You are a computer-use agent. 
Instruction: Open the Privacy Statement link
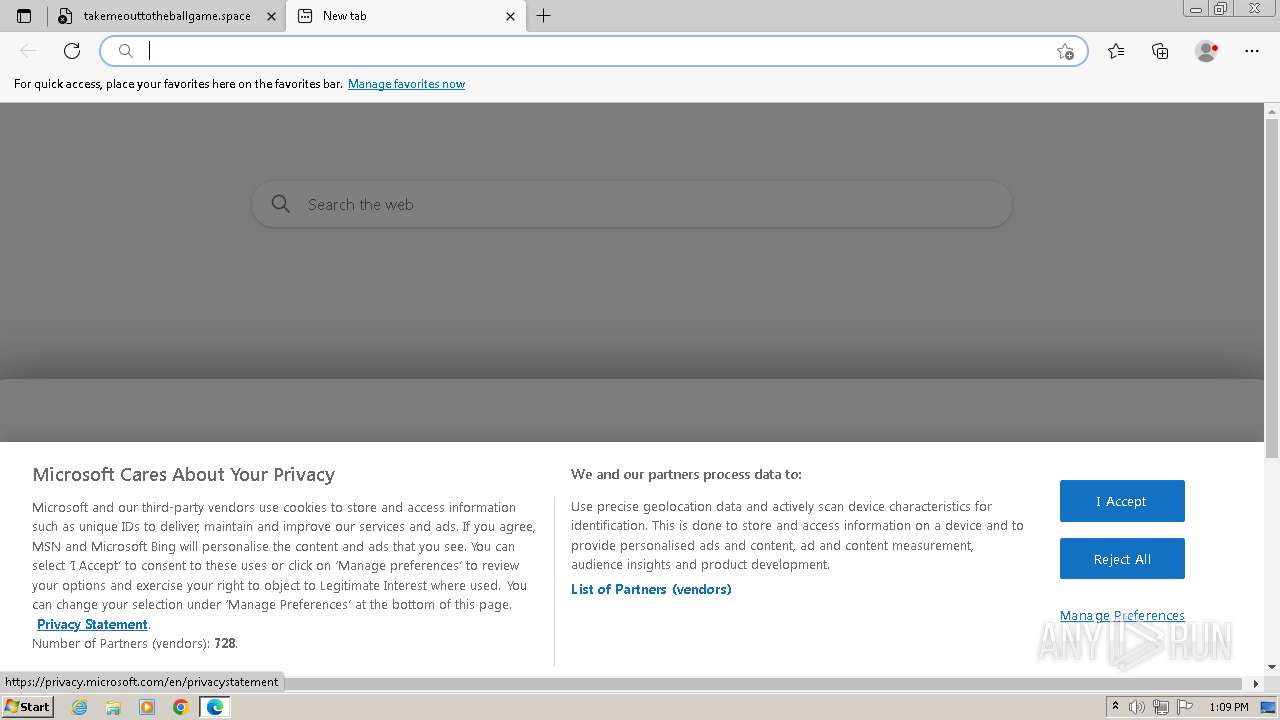92,624
